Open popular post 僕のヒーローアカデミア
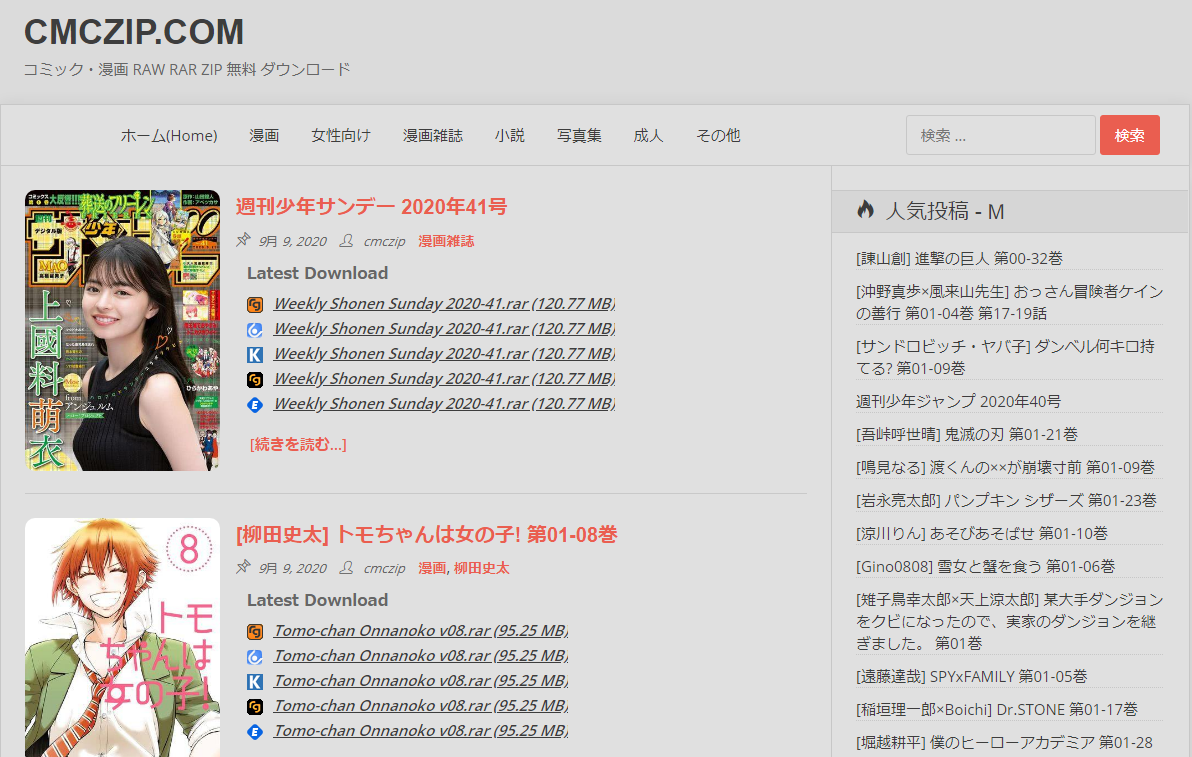The width and height of the screenshot is (1192, 757). click(x=1004, y=743)
